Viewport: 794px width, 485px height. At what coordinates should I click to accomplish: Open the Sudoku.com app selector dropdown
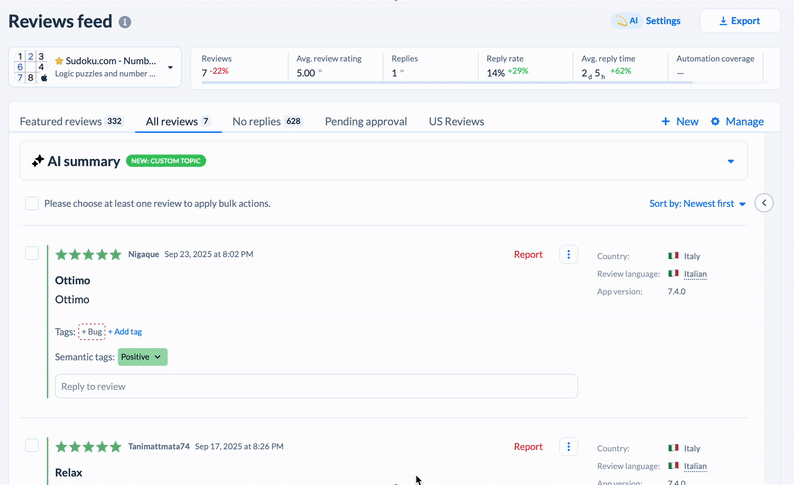(170, 68)
